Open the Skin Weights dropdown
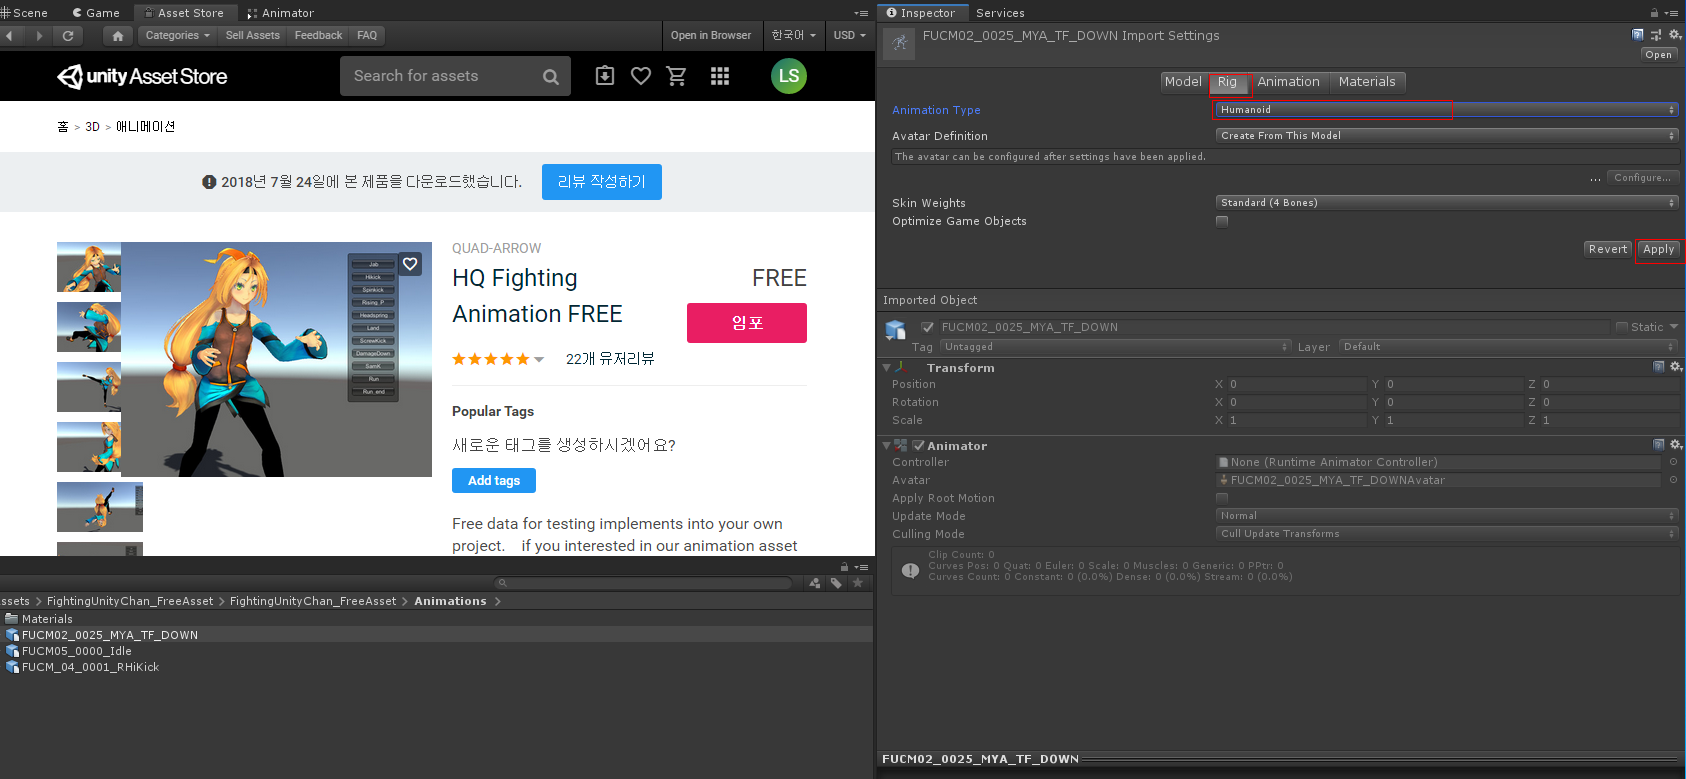This screenshot has width=1686, height=779. 1447,202
